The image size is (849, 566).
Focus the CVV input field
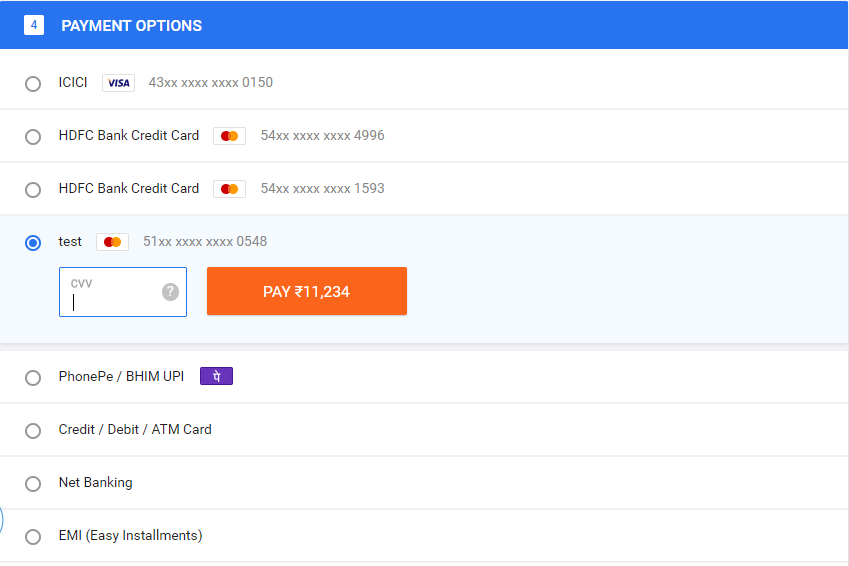coord(123,292)
